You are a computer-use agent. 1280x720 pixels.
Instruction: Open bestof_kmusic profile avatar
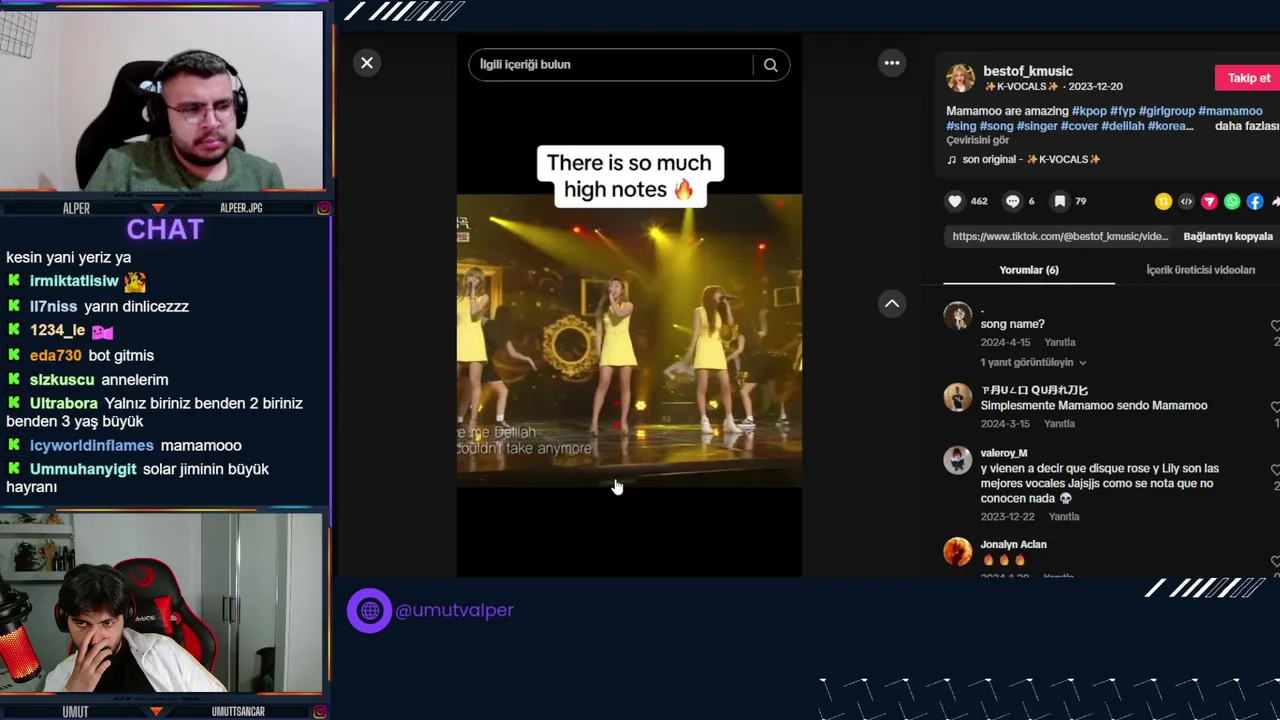click(961, 78)
